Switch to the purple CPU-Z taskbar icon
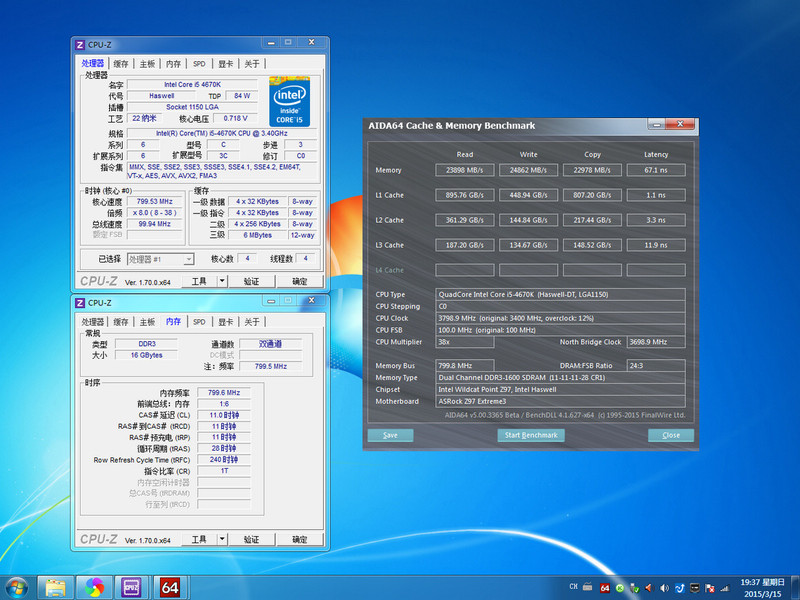 pos(132,586)
